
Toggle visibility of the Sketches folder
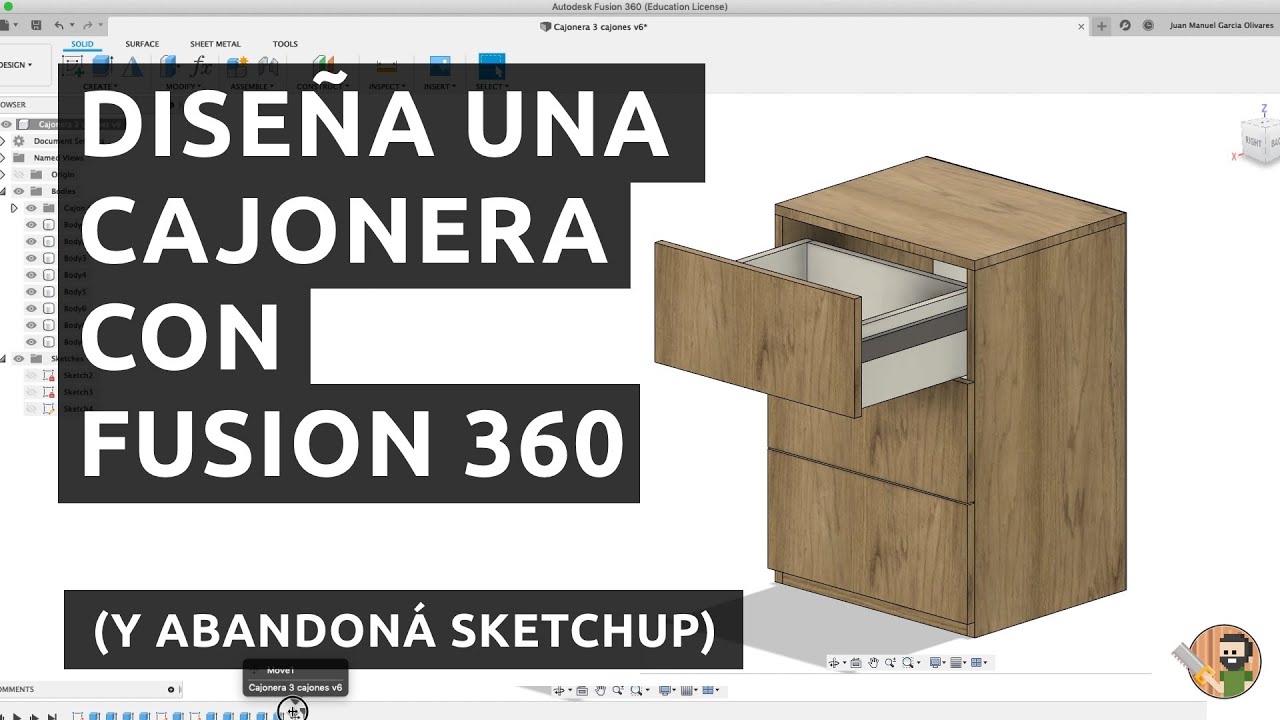[x=19, y=358]
